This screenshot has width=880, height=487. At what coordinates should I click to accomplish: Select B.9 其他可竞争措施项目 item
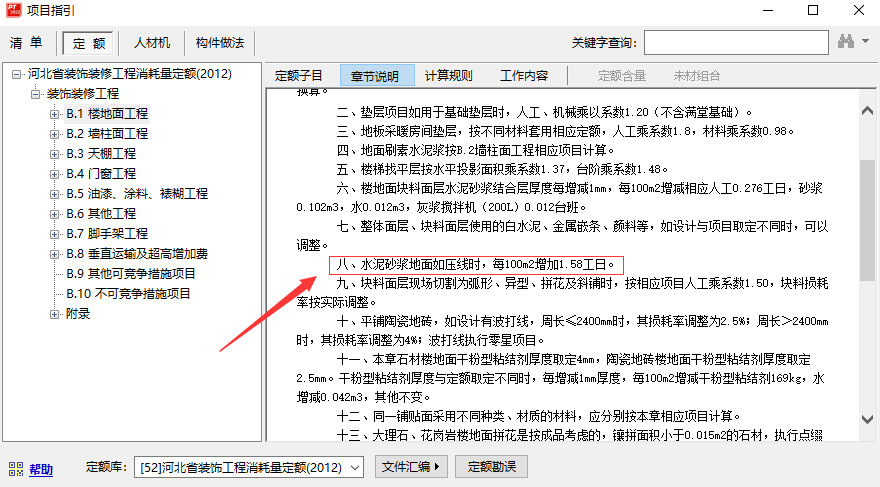point(131,274)
